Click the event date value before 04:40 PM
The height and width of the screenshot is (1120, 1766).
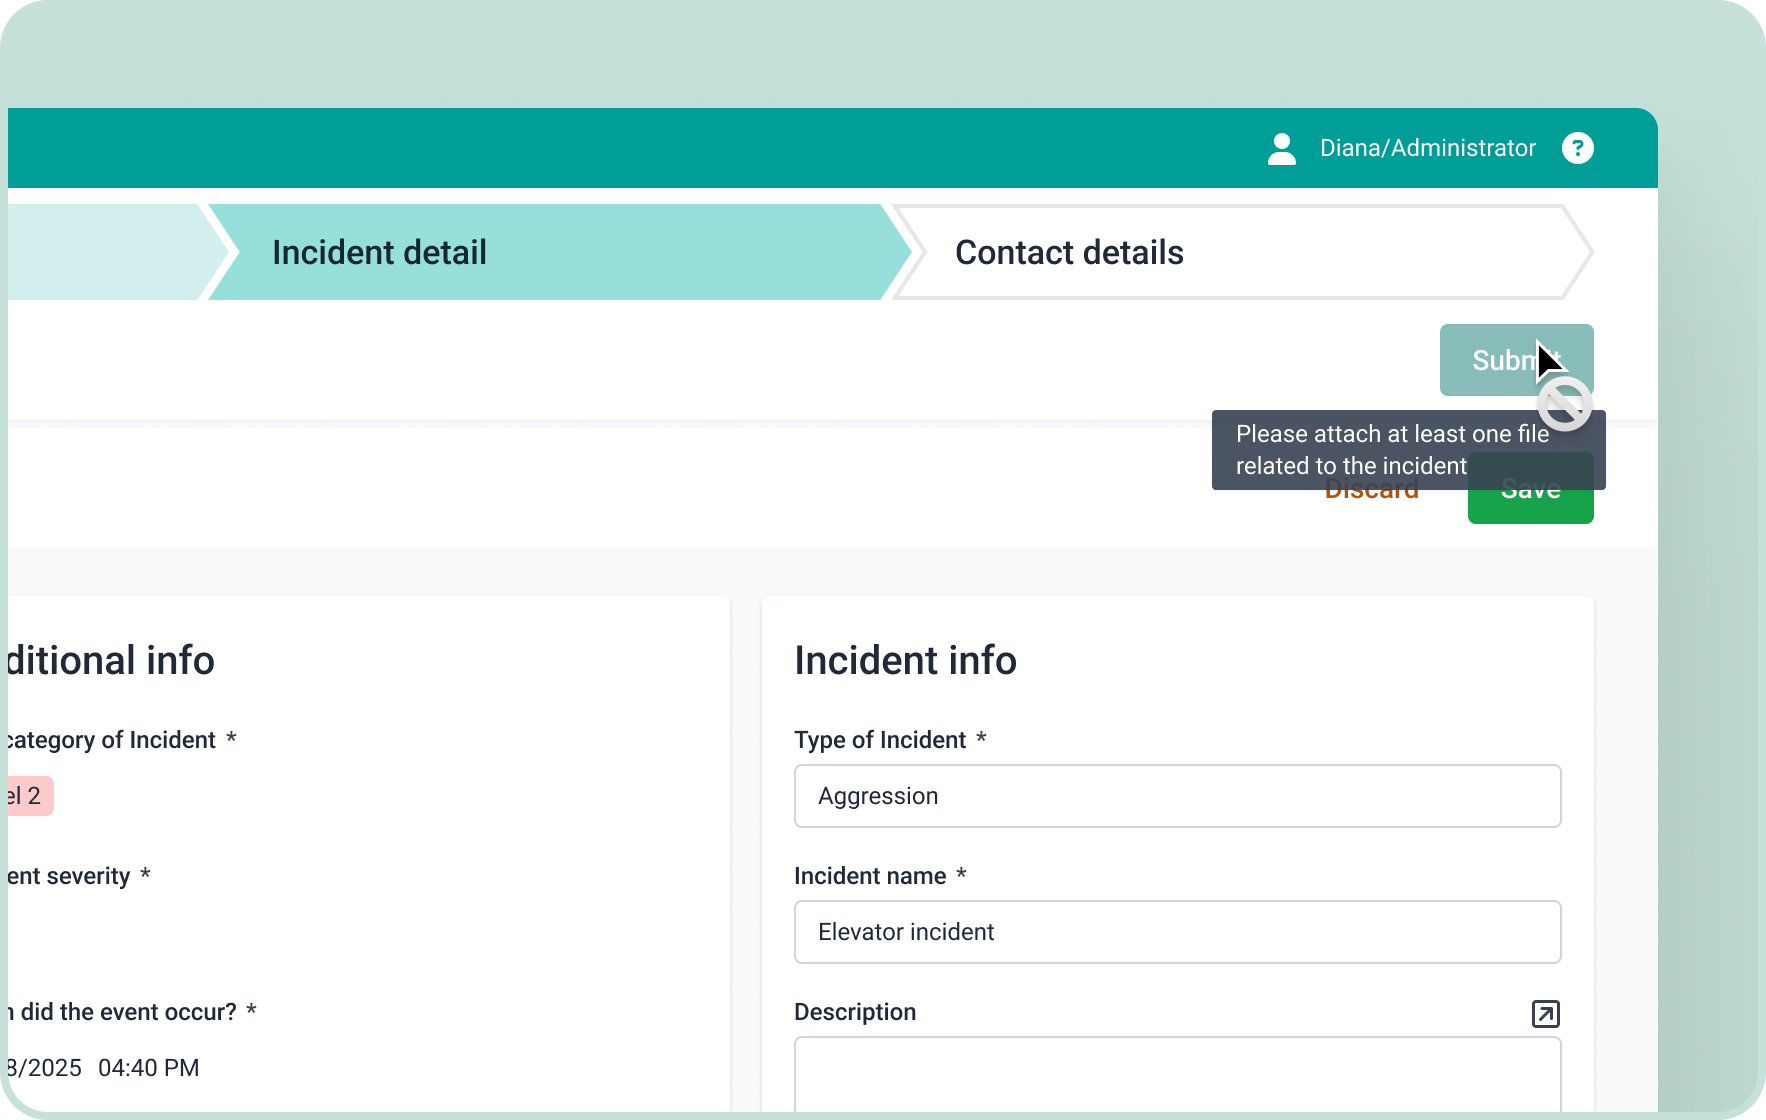pos(44,1068)
